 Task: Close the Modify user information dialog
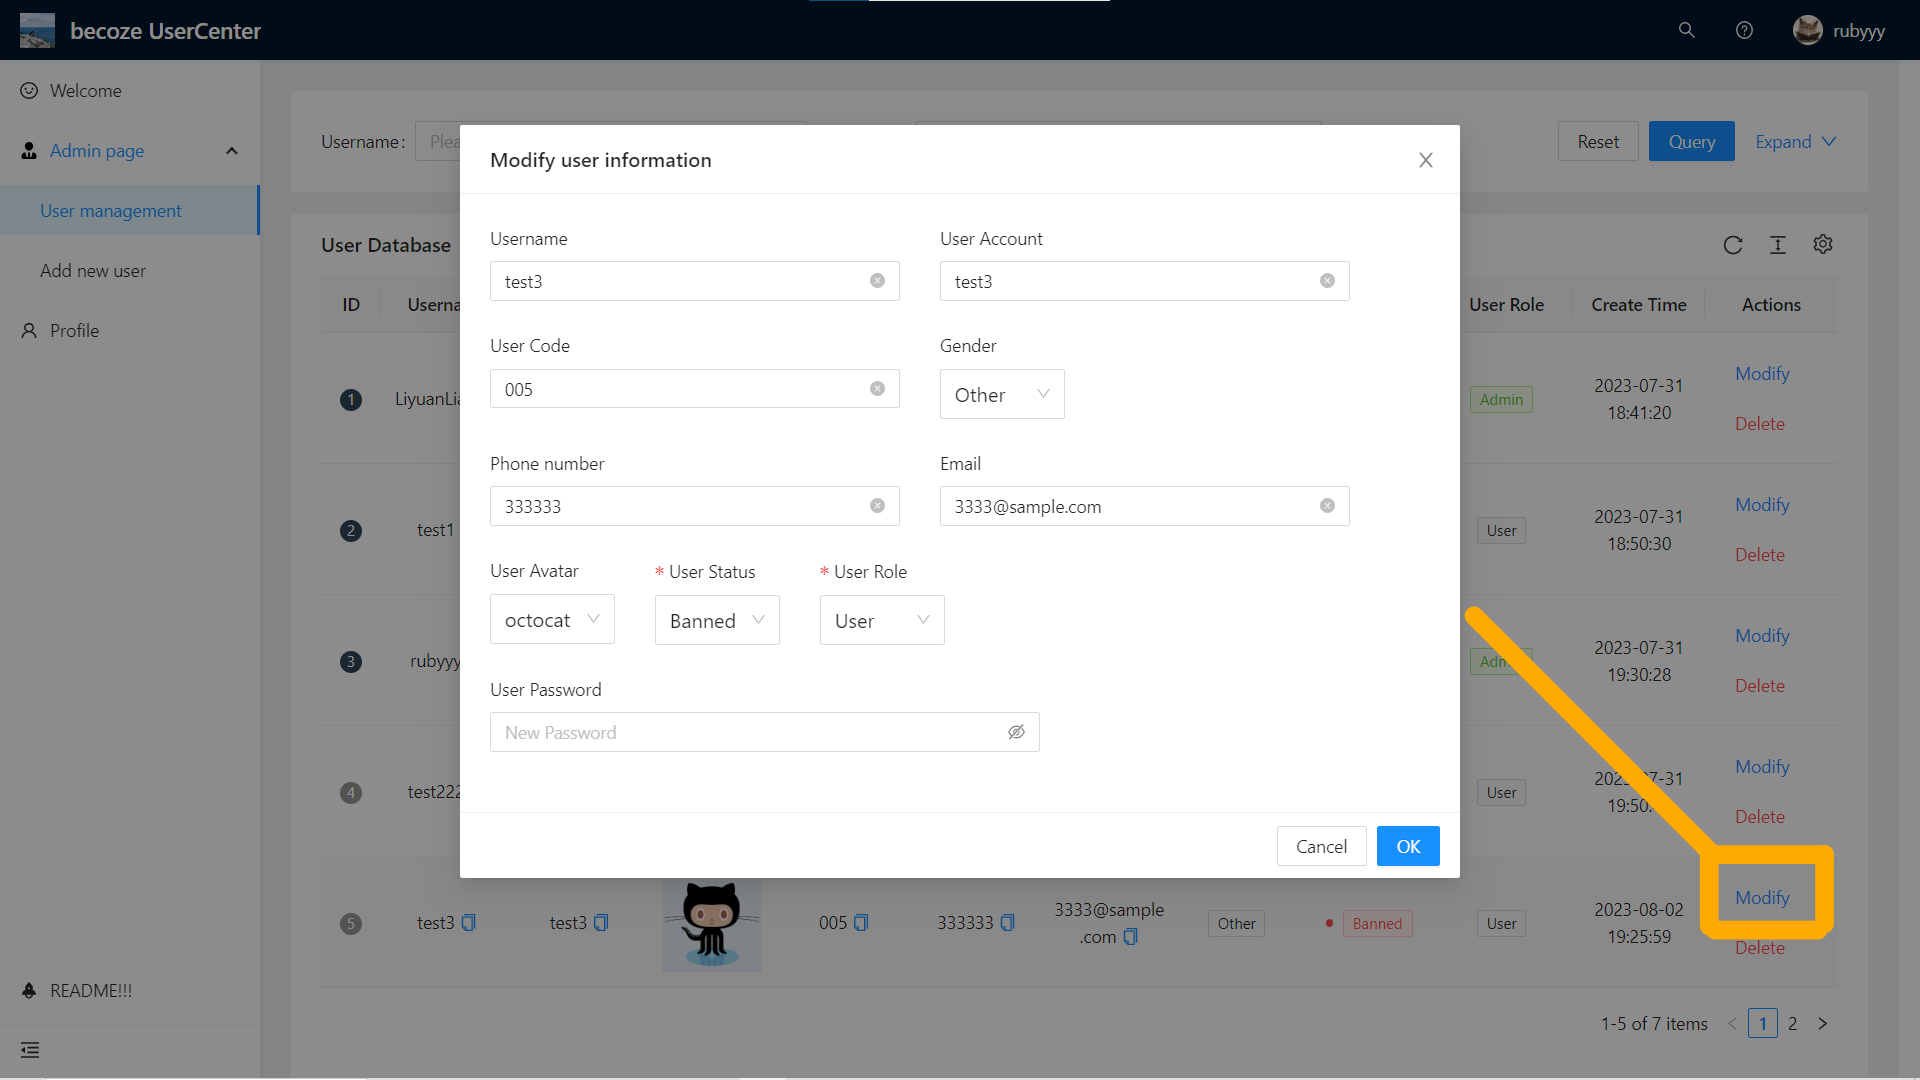pos(1426,160)
